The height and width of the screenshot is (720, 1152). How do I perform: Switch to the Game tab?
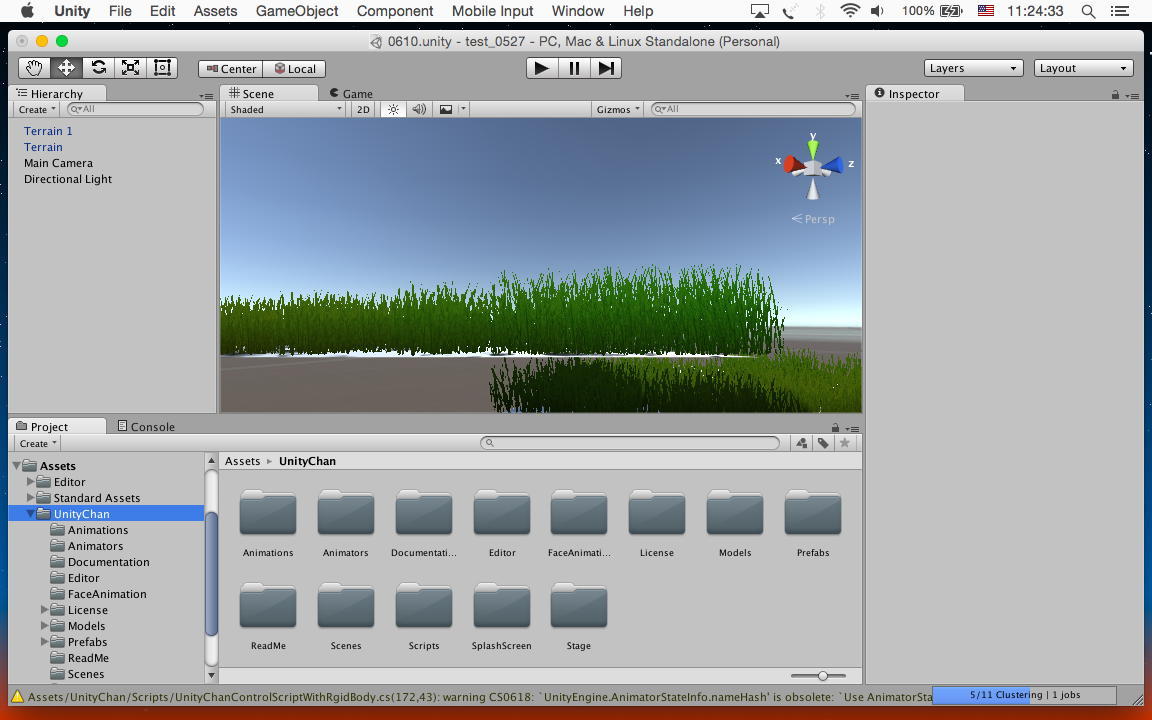(350, 93)
